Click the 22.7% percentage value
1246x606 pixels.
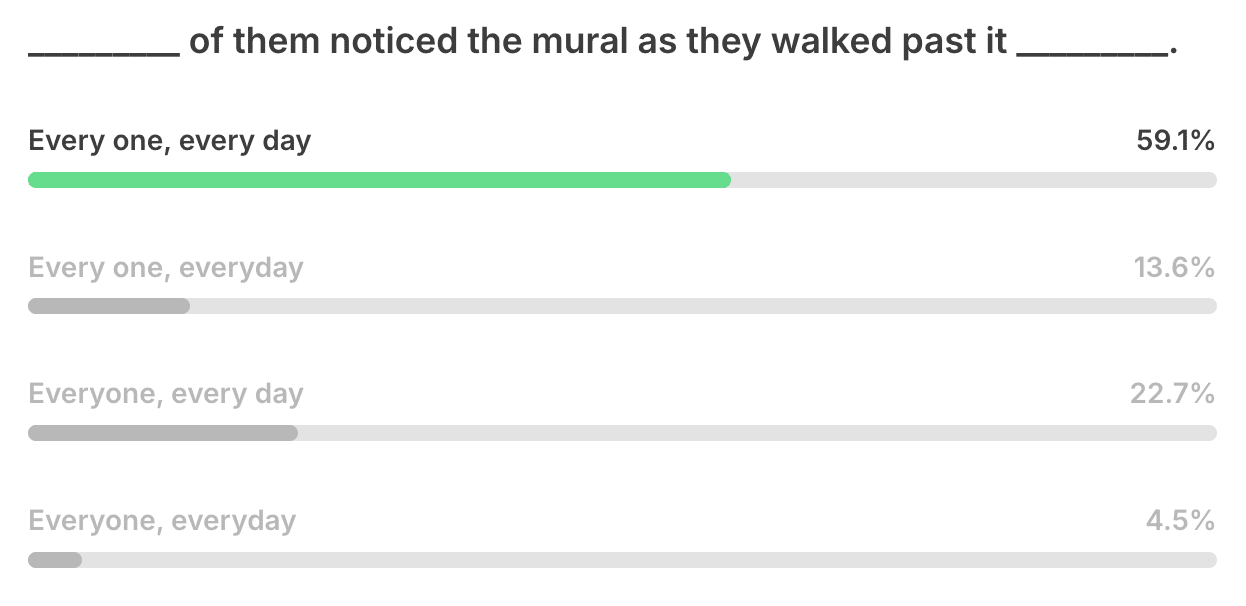tap(1173, 394)
